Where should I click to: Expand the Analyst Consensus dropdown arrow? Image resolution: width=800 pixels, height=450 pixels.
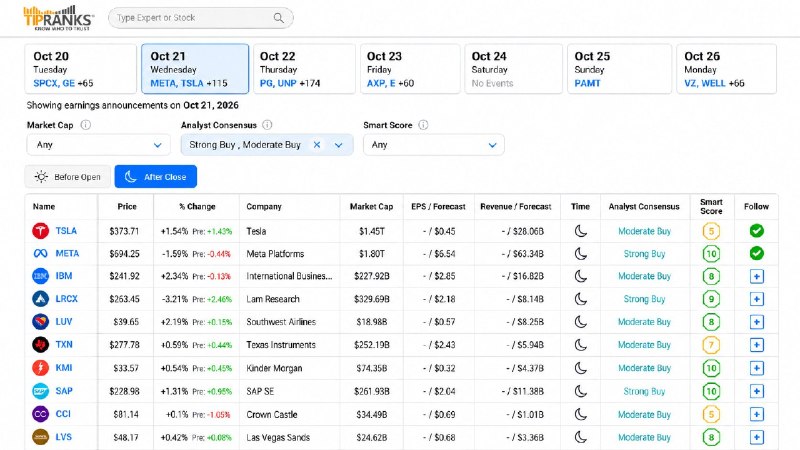coord(338,145)
